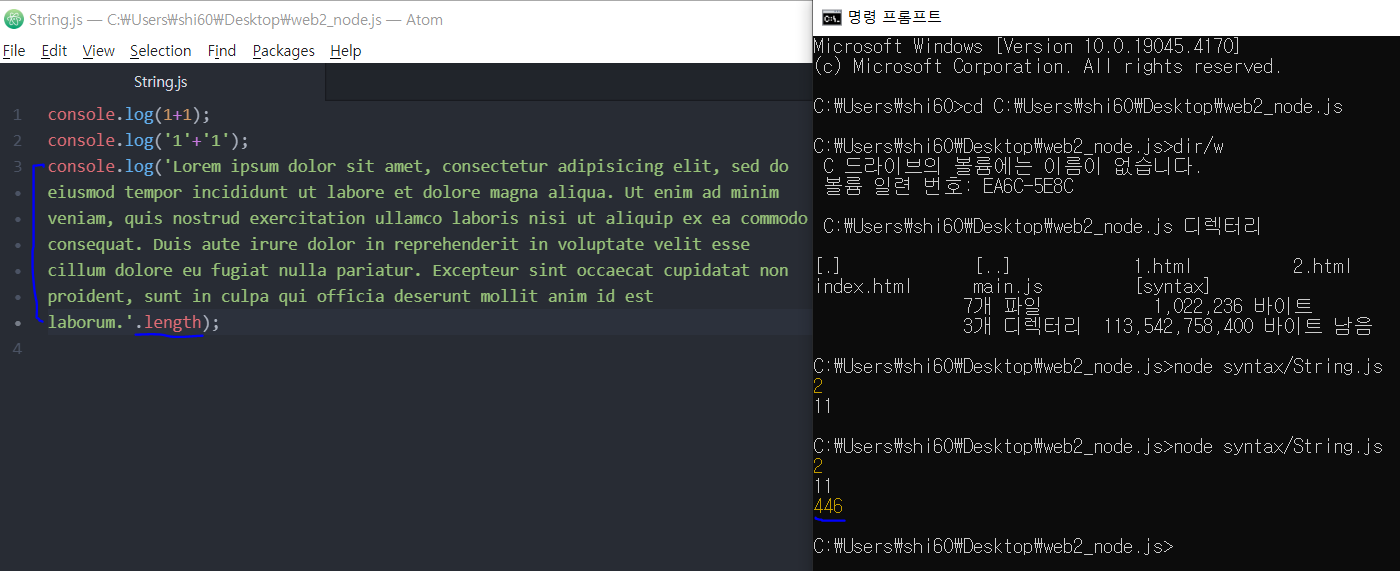Click line number 3 in the gutter
This screenshot has height=571, width=1400.
click(17, 167)
